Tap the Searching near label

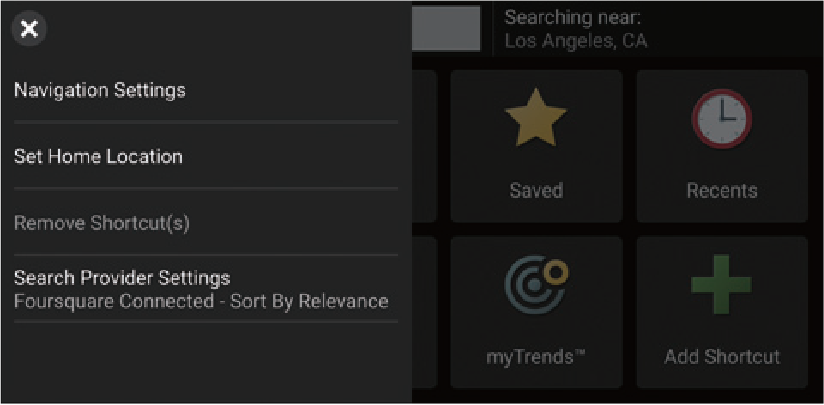[572, 17]
